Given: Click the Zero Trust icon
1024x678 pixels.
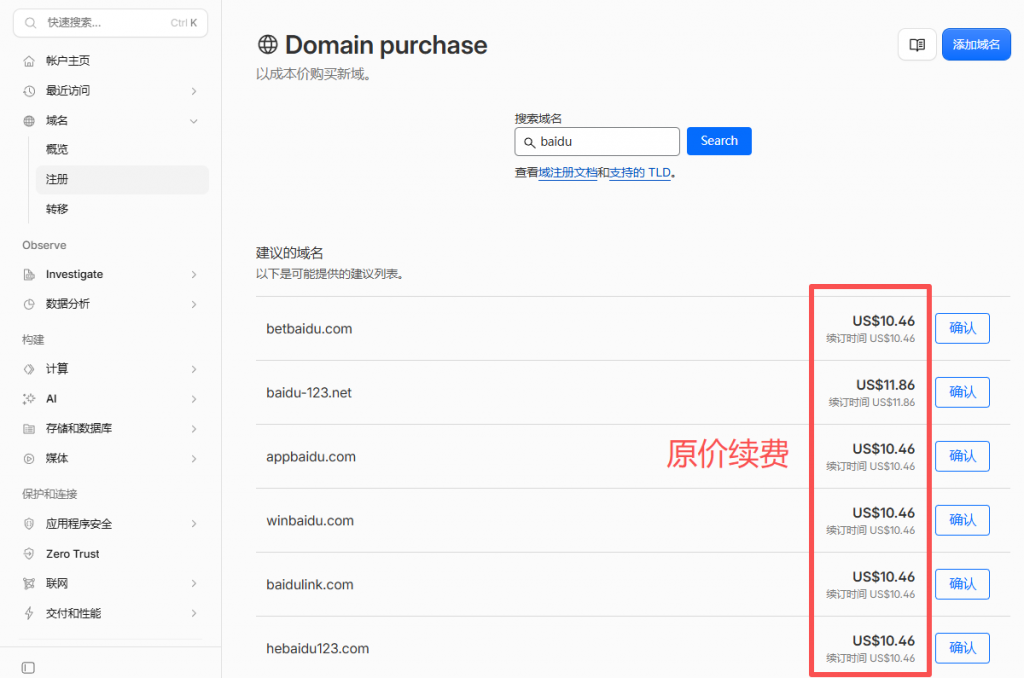Looking at the screenshot, I should coord(29,554).
